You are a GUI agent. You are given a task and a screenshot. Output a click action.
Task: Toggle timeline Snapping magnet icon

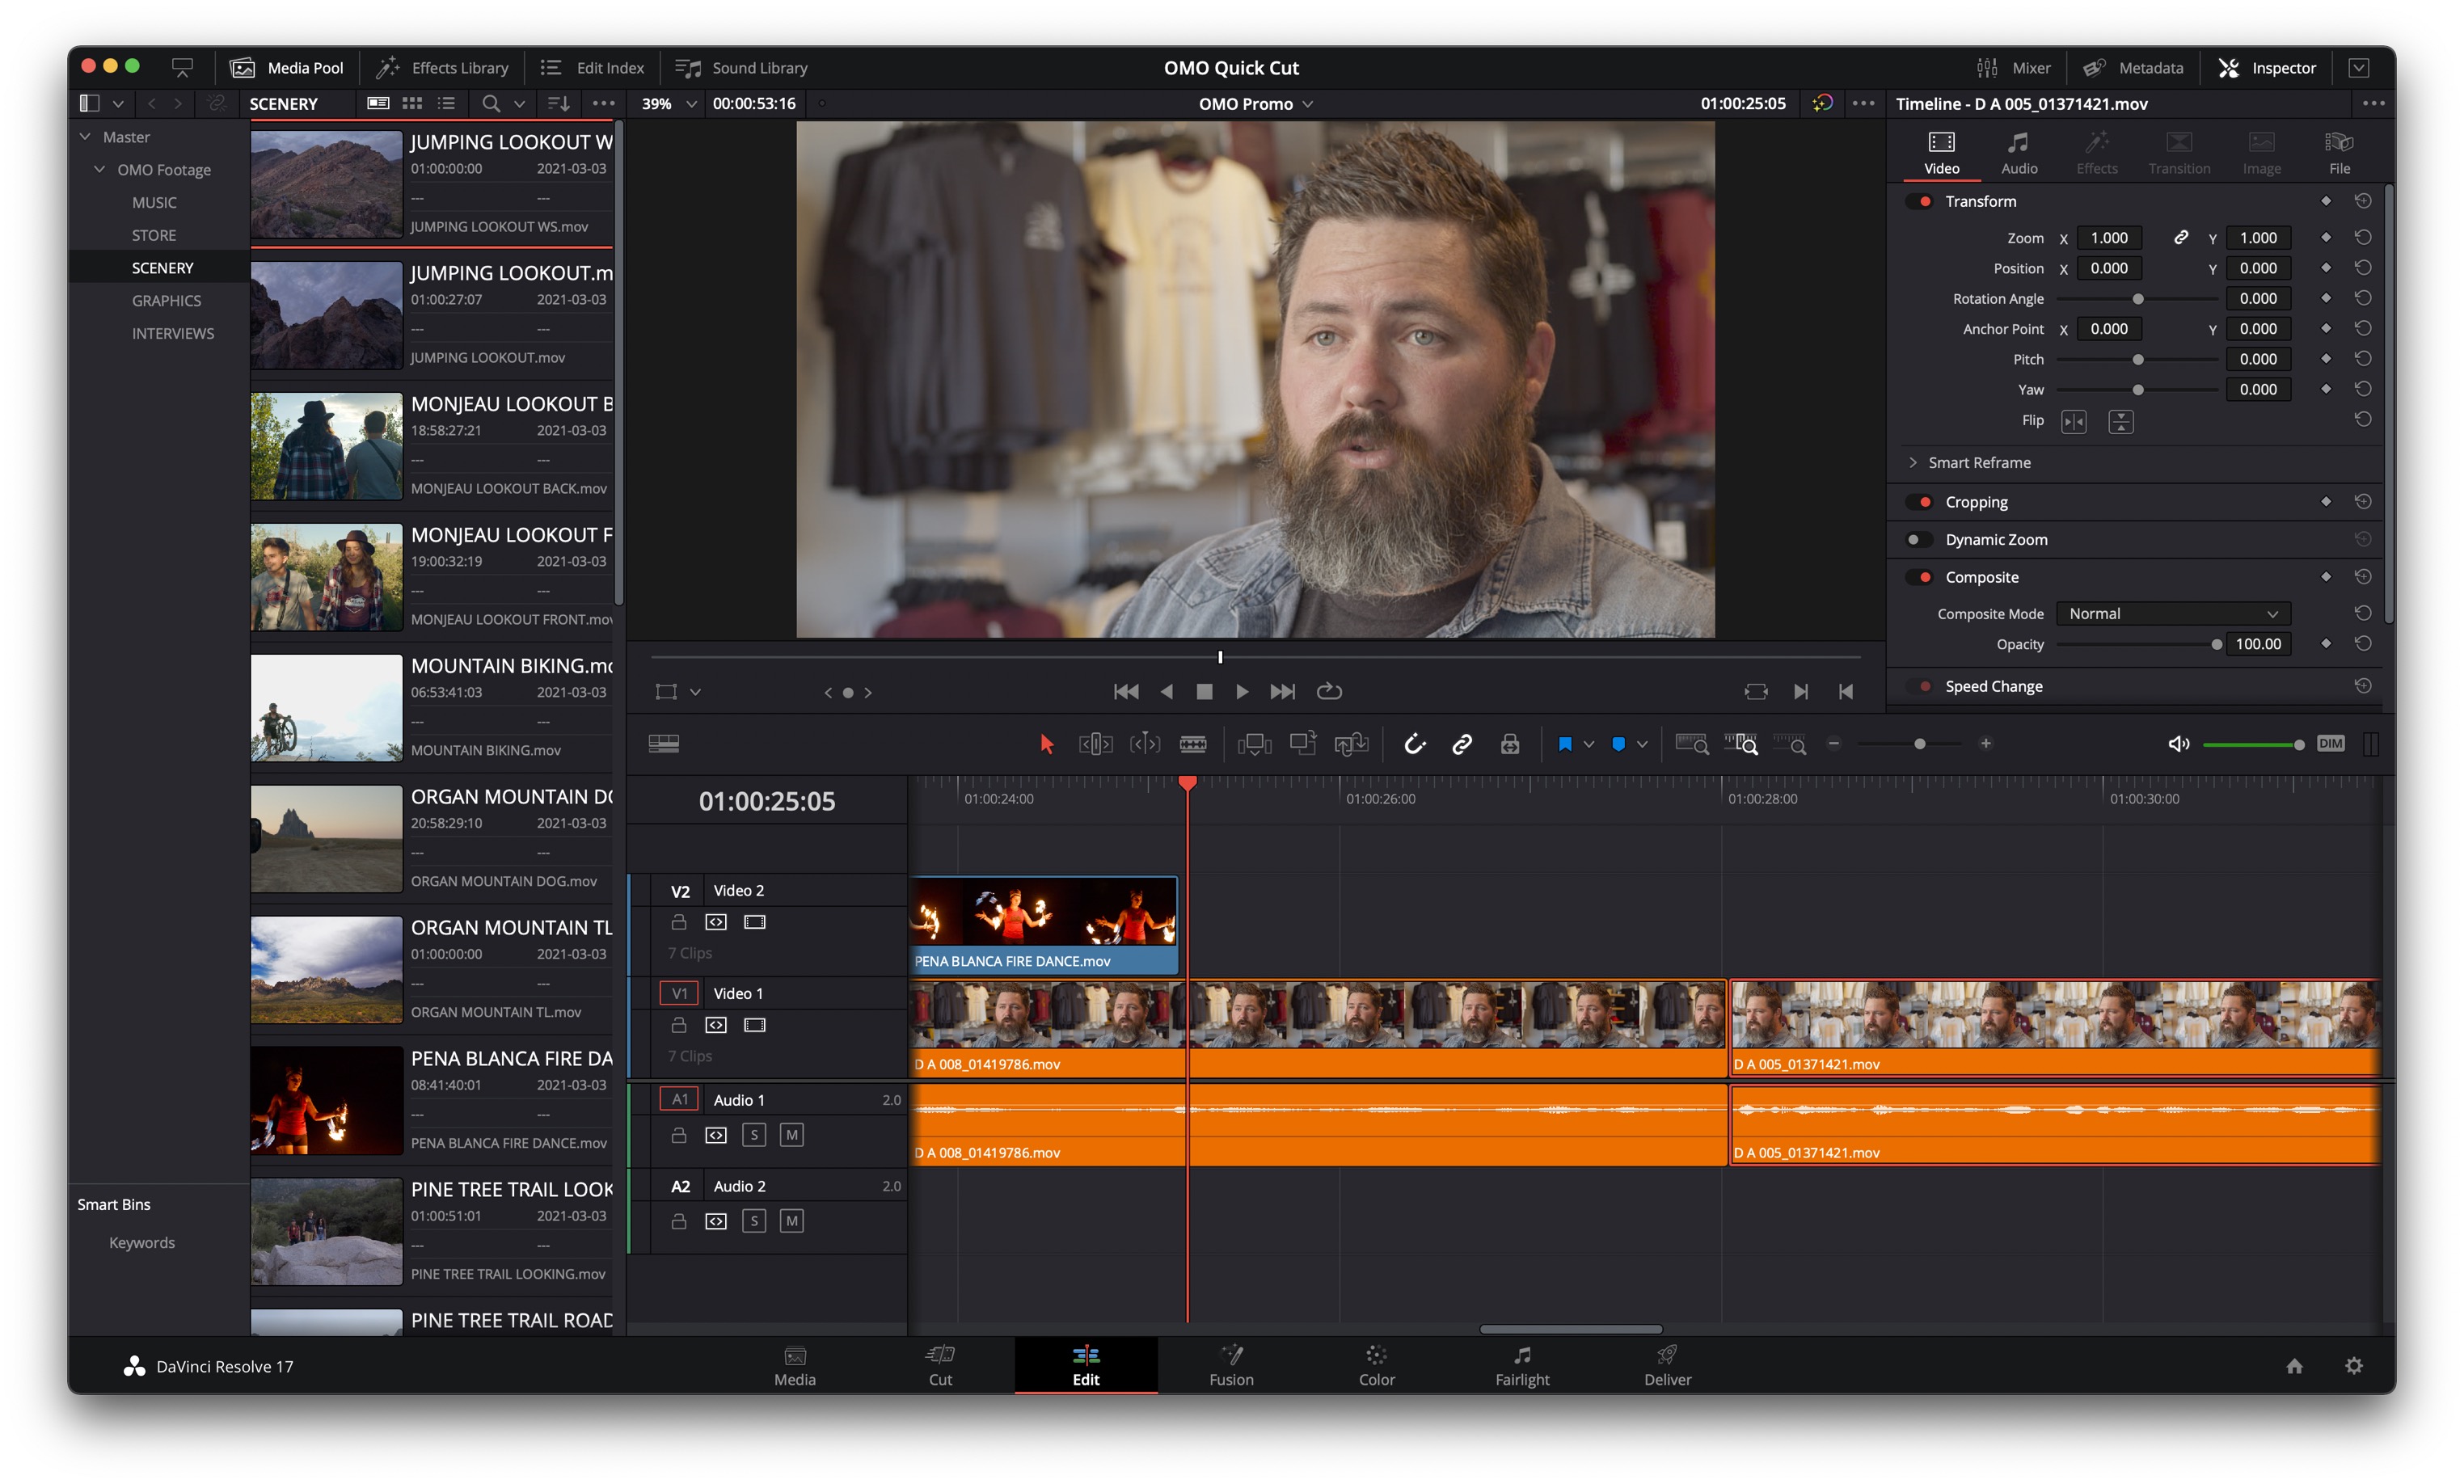point(1414,744)
